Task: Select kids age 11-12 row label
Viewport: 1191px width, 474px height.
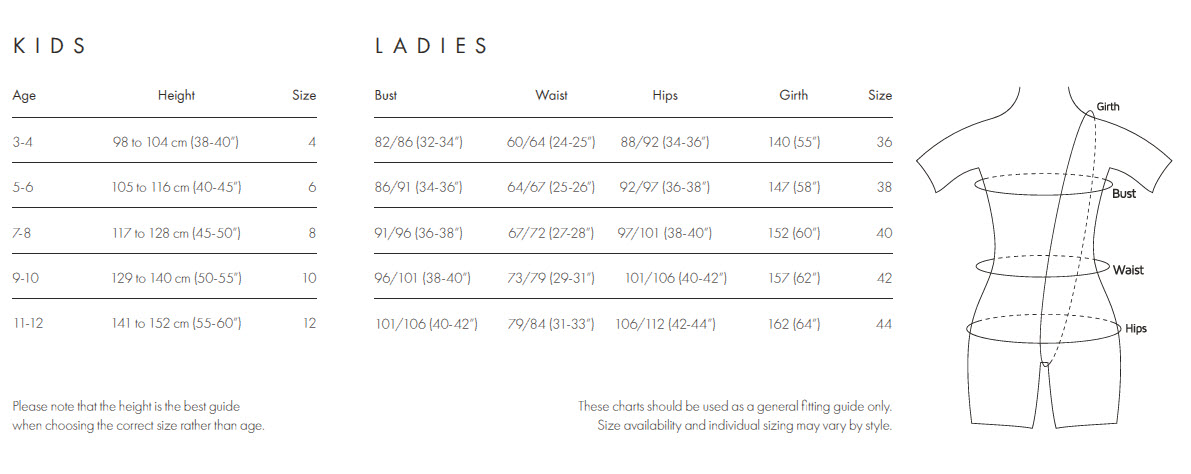Action: coord(28,324)
